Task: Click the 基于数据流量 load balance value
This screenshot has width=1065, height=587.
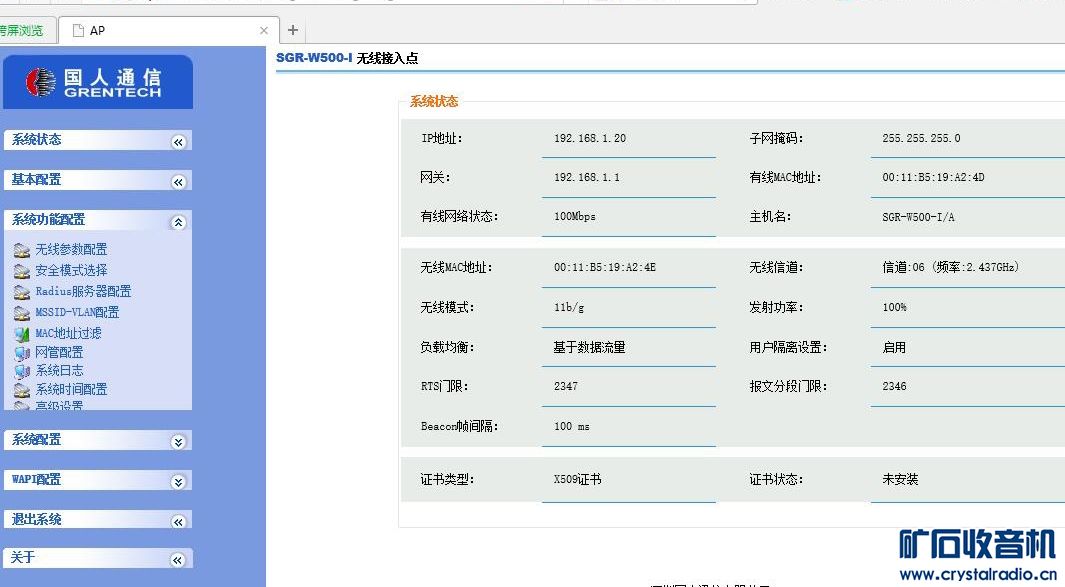Action: 589,347
